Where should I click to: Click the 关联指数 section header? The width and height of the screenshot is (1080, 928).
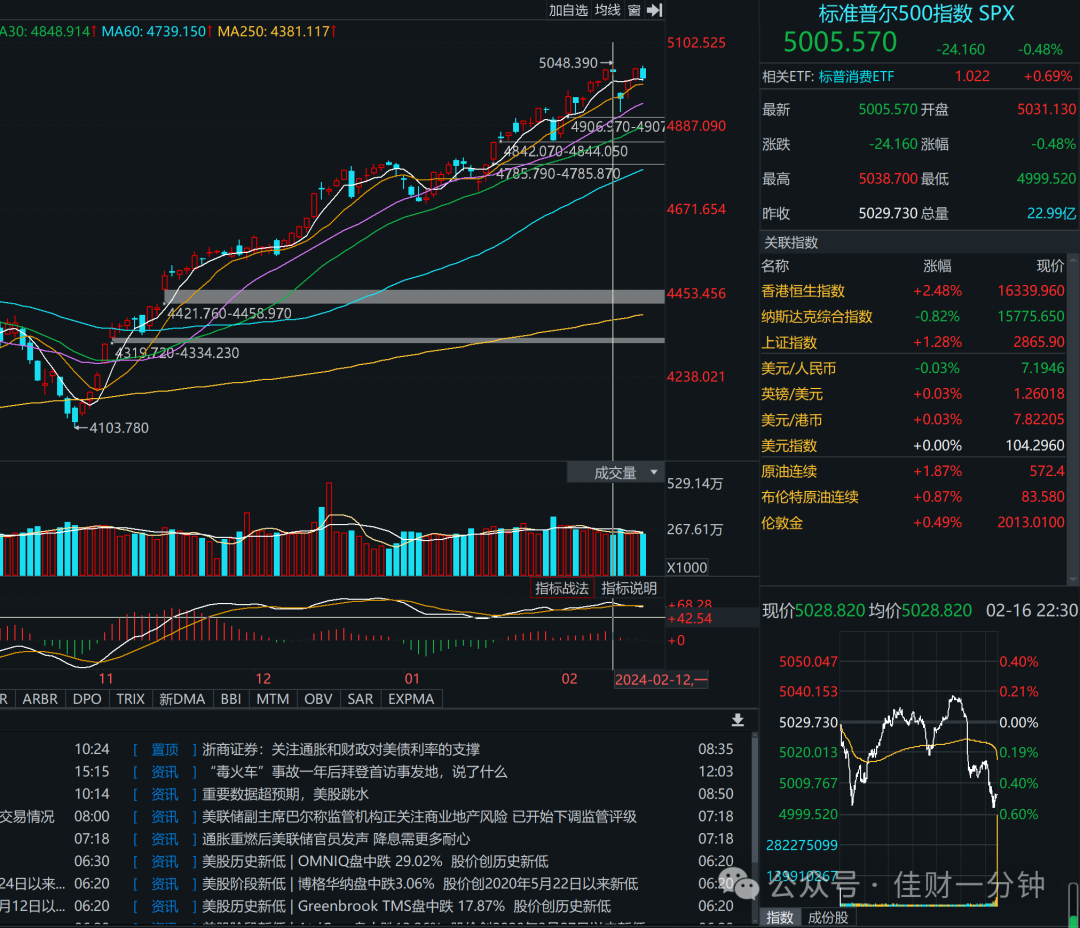click(791, 243)
